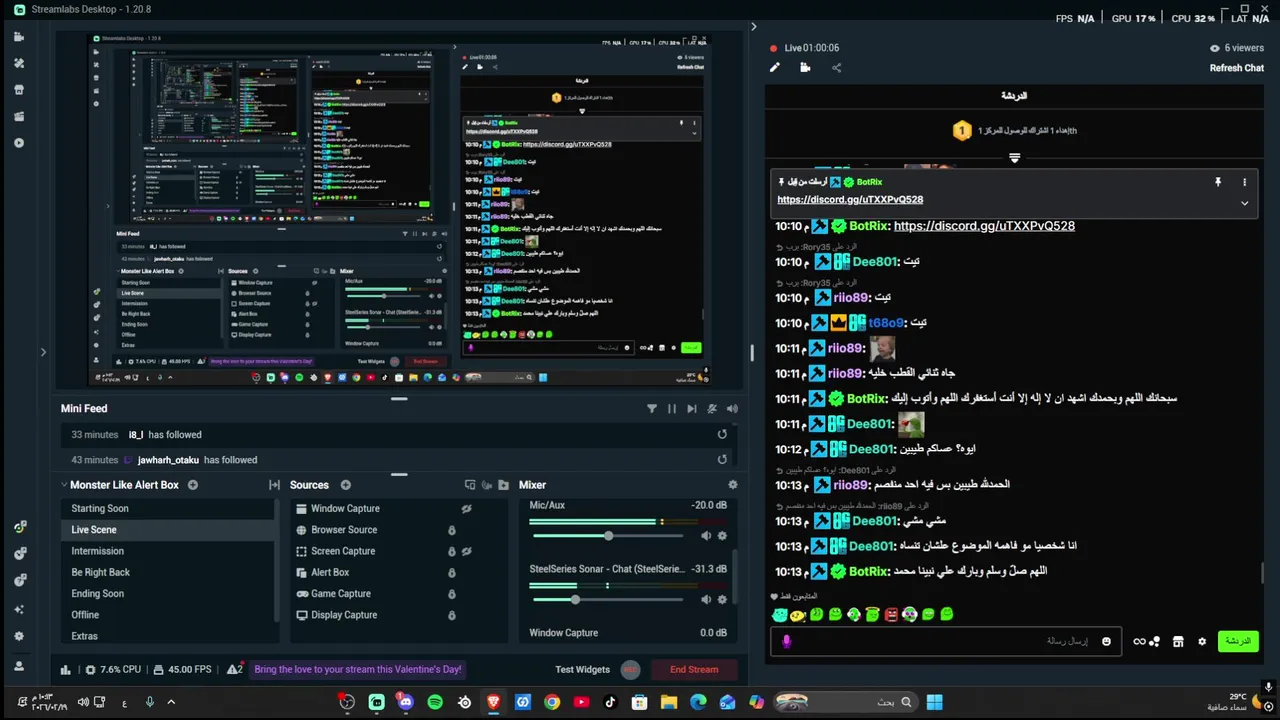Toggle lock on the Browser Source
Viewport: 1280px width, 720px height.
coord(451,530)
